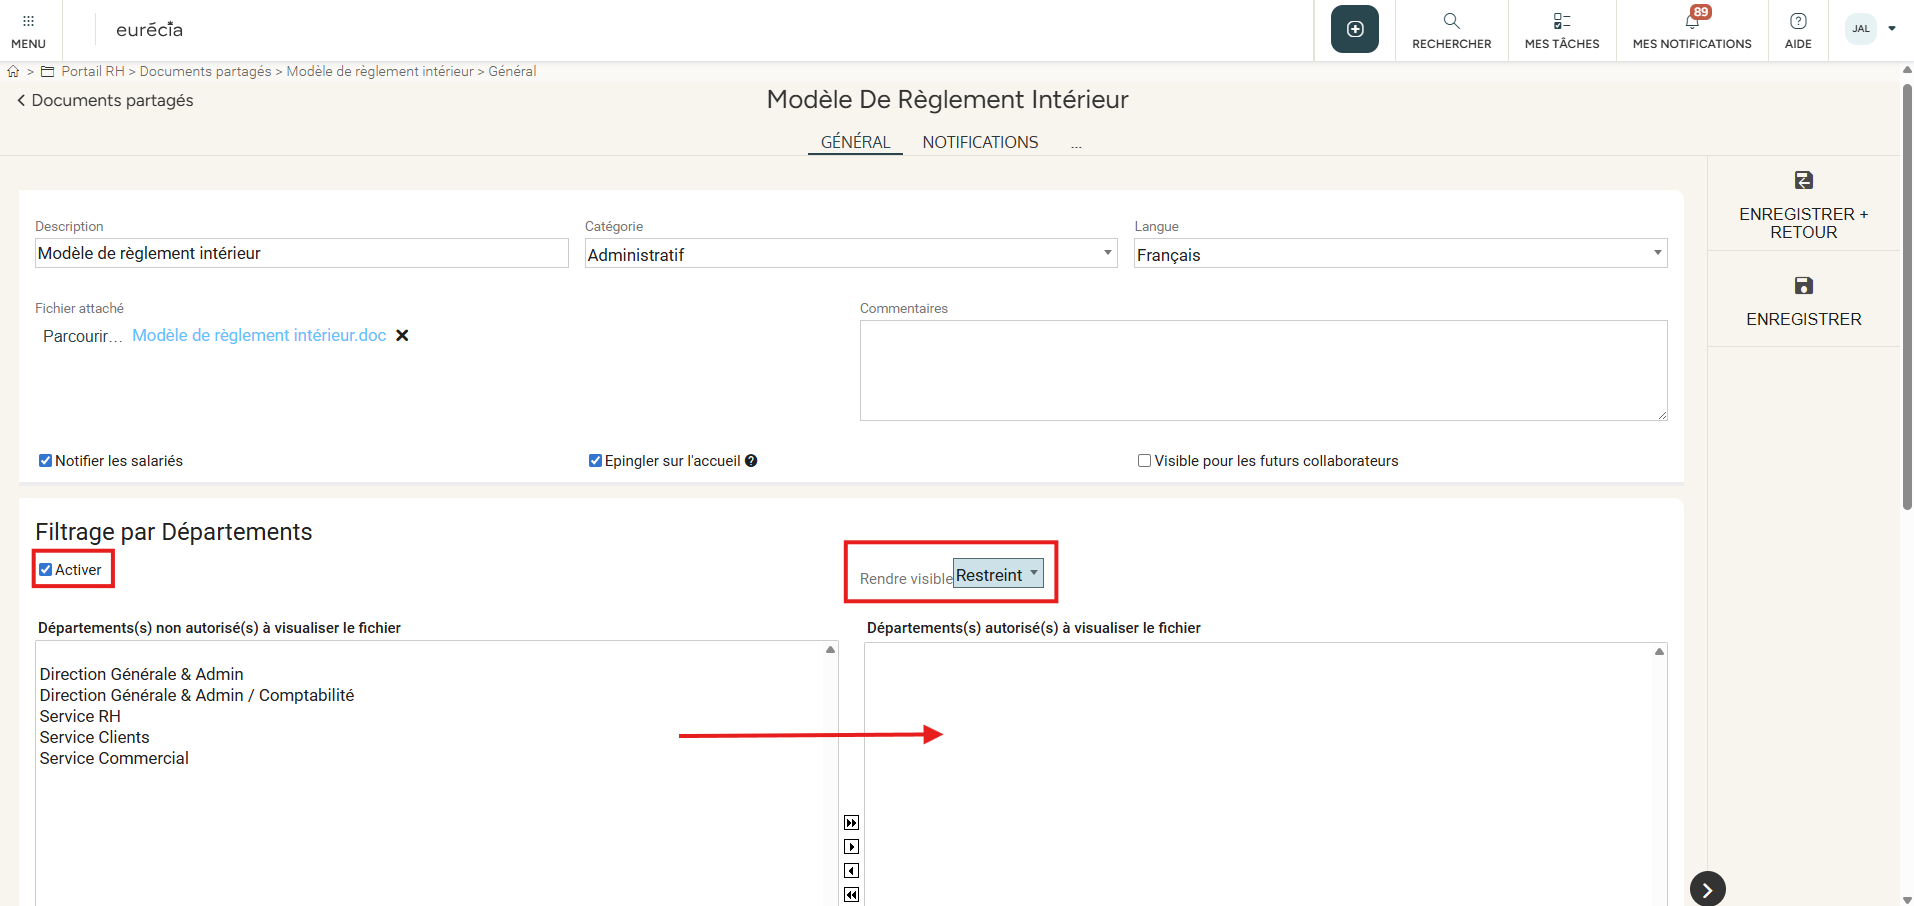Switch to the Notifications tab

coord(979,142)
